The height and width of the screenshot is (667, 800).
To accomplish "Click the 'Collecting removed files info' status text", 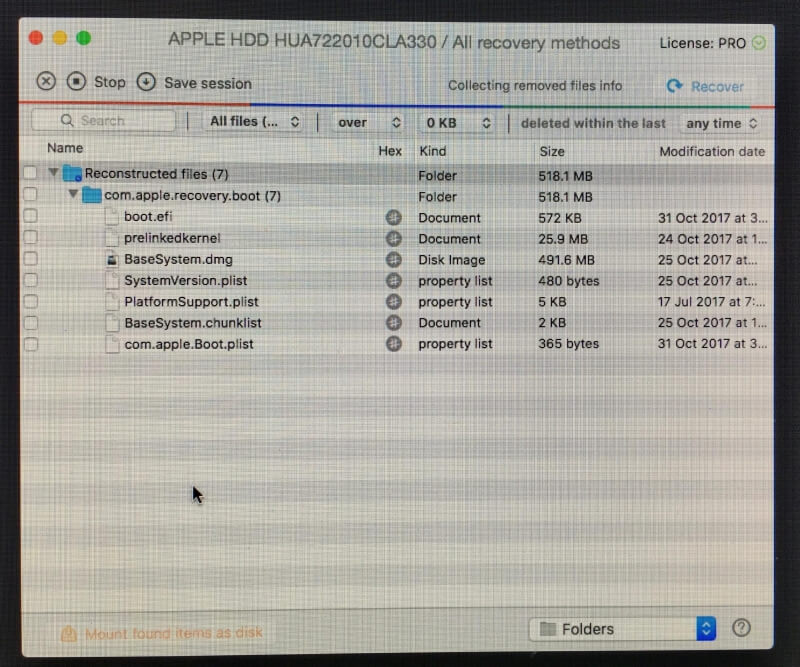I will pos(535,86).
